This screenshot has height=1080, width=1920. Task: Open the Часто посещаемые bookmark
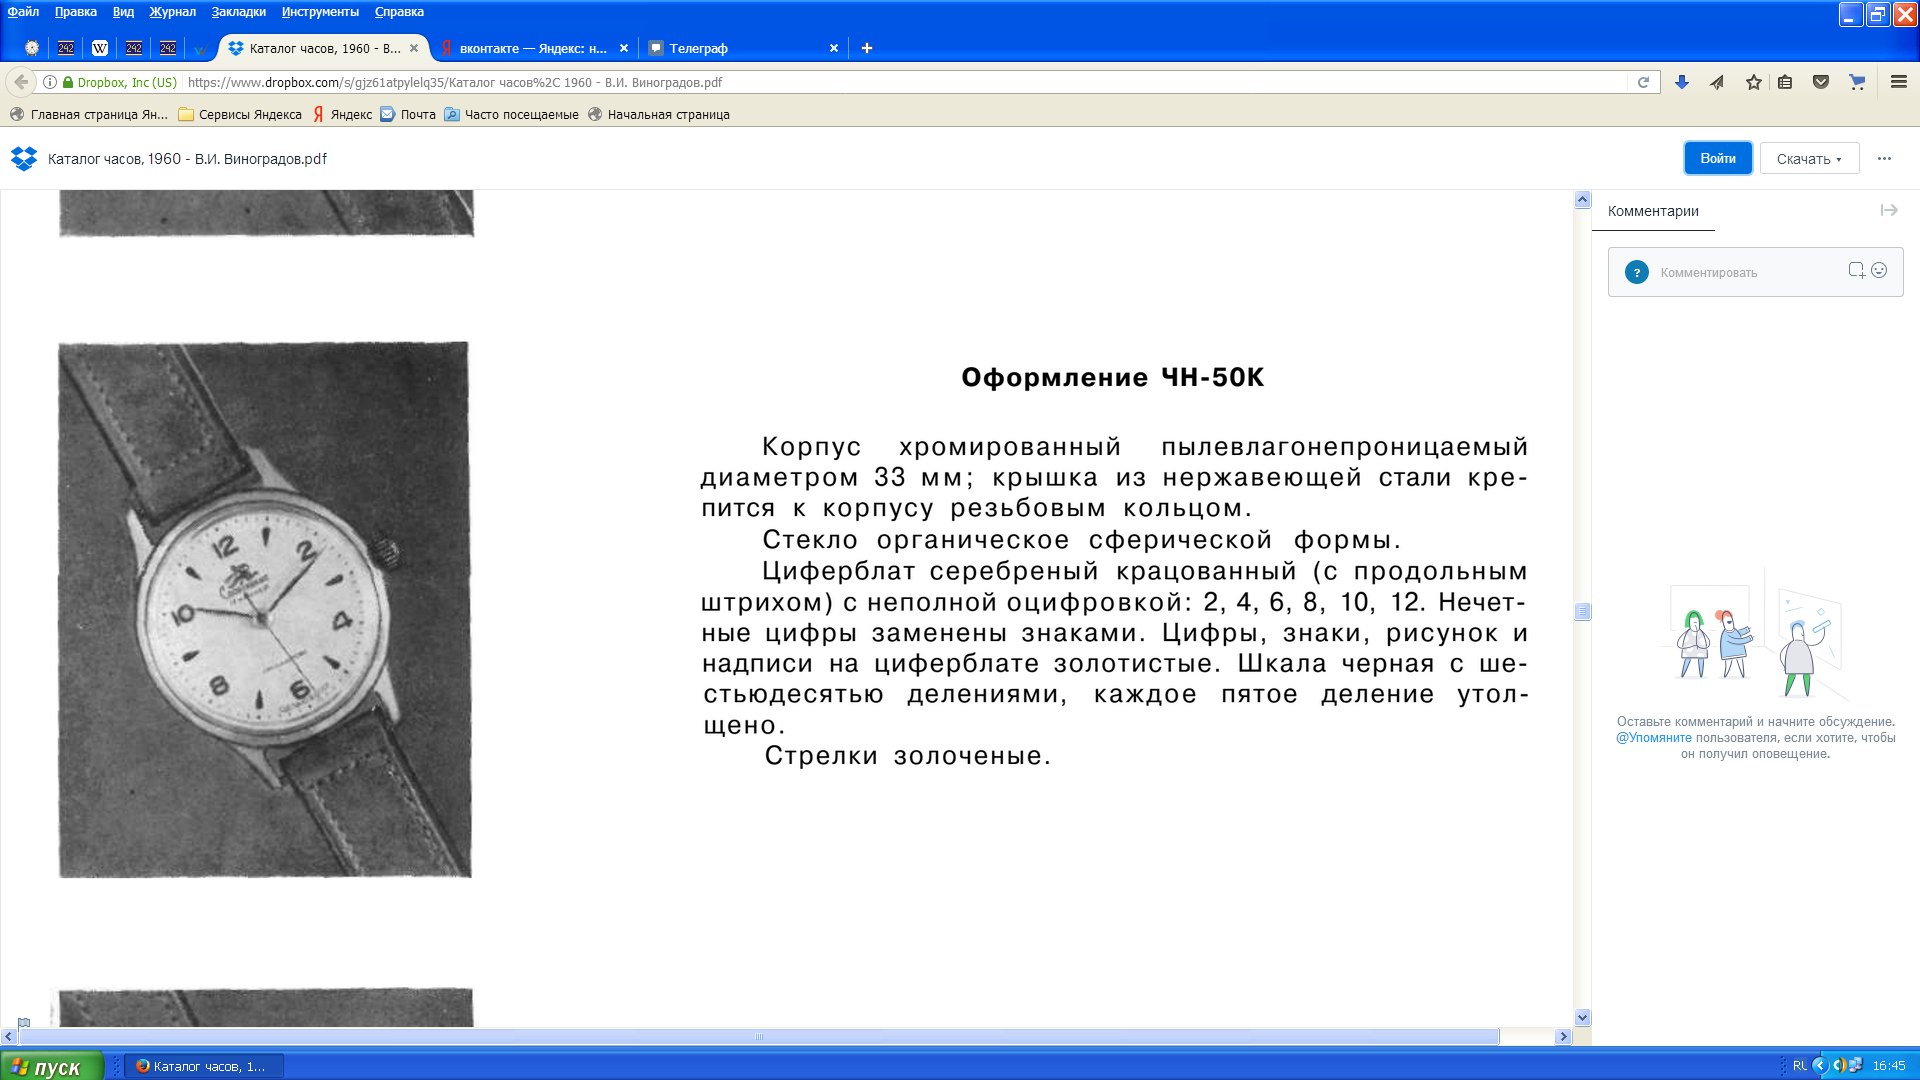coord(511,114)
